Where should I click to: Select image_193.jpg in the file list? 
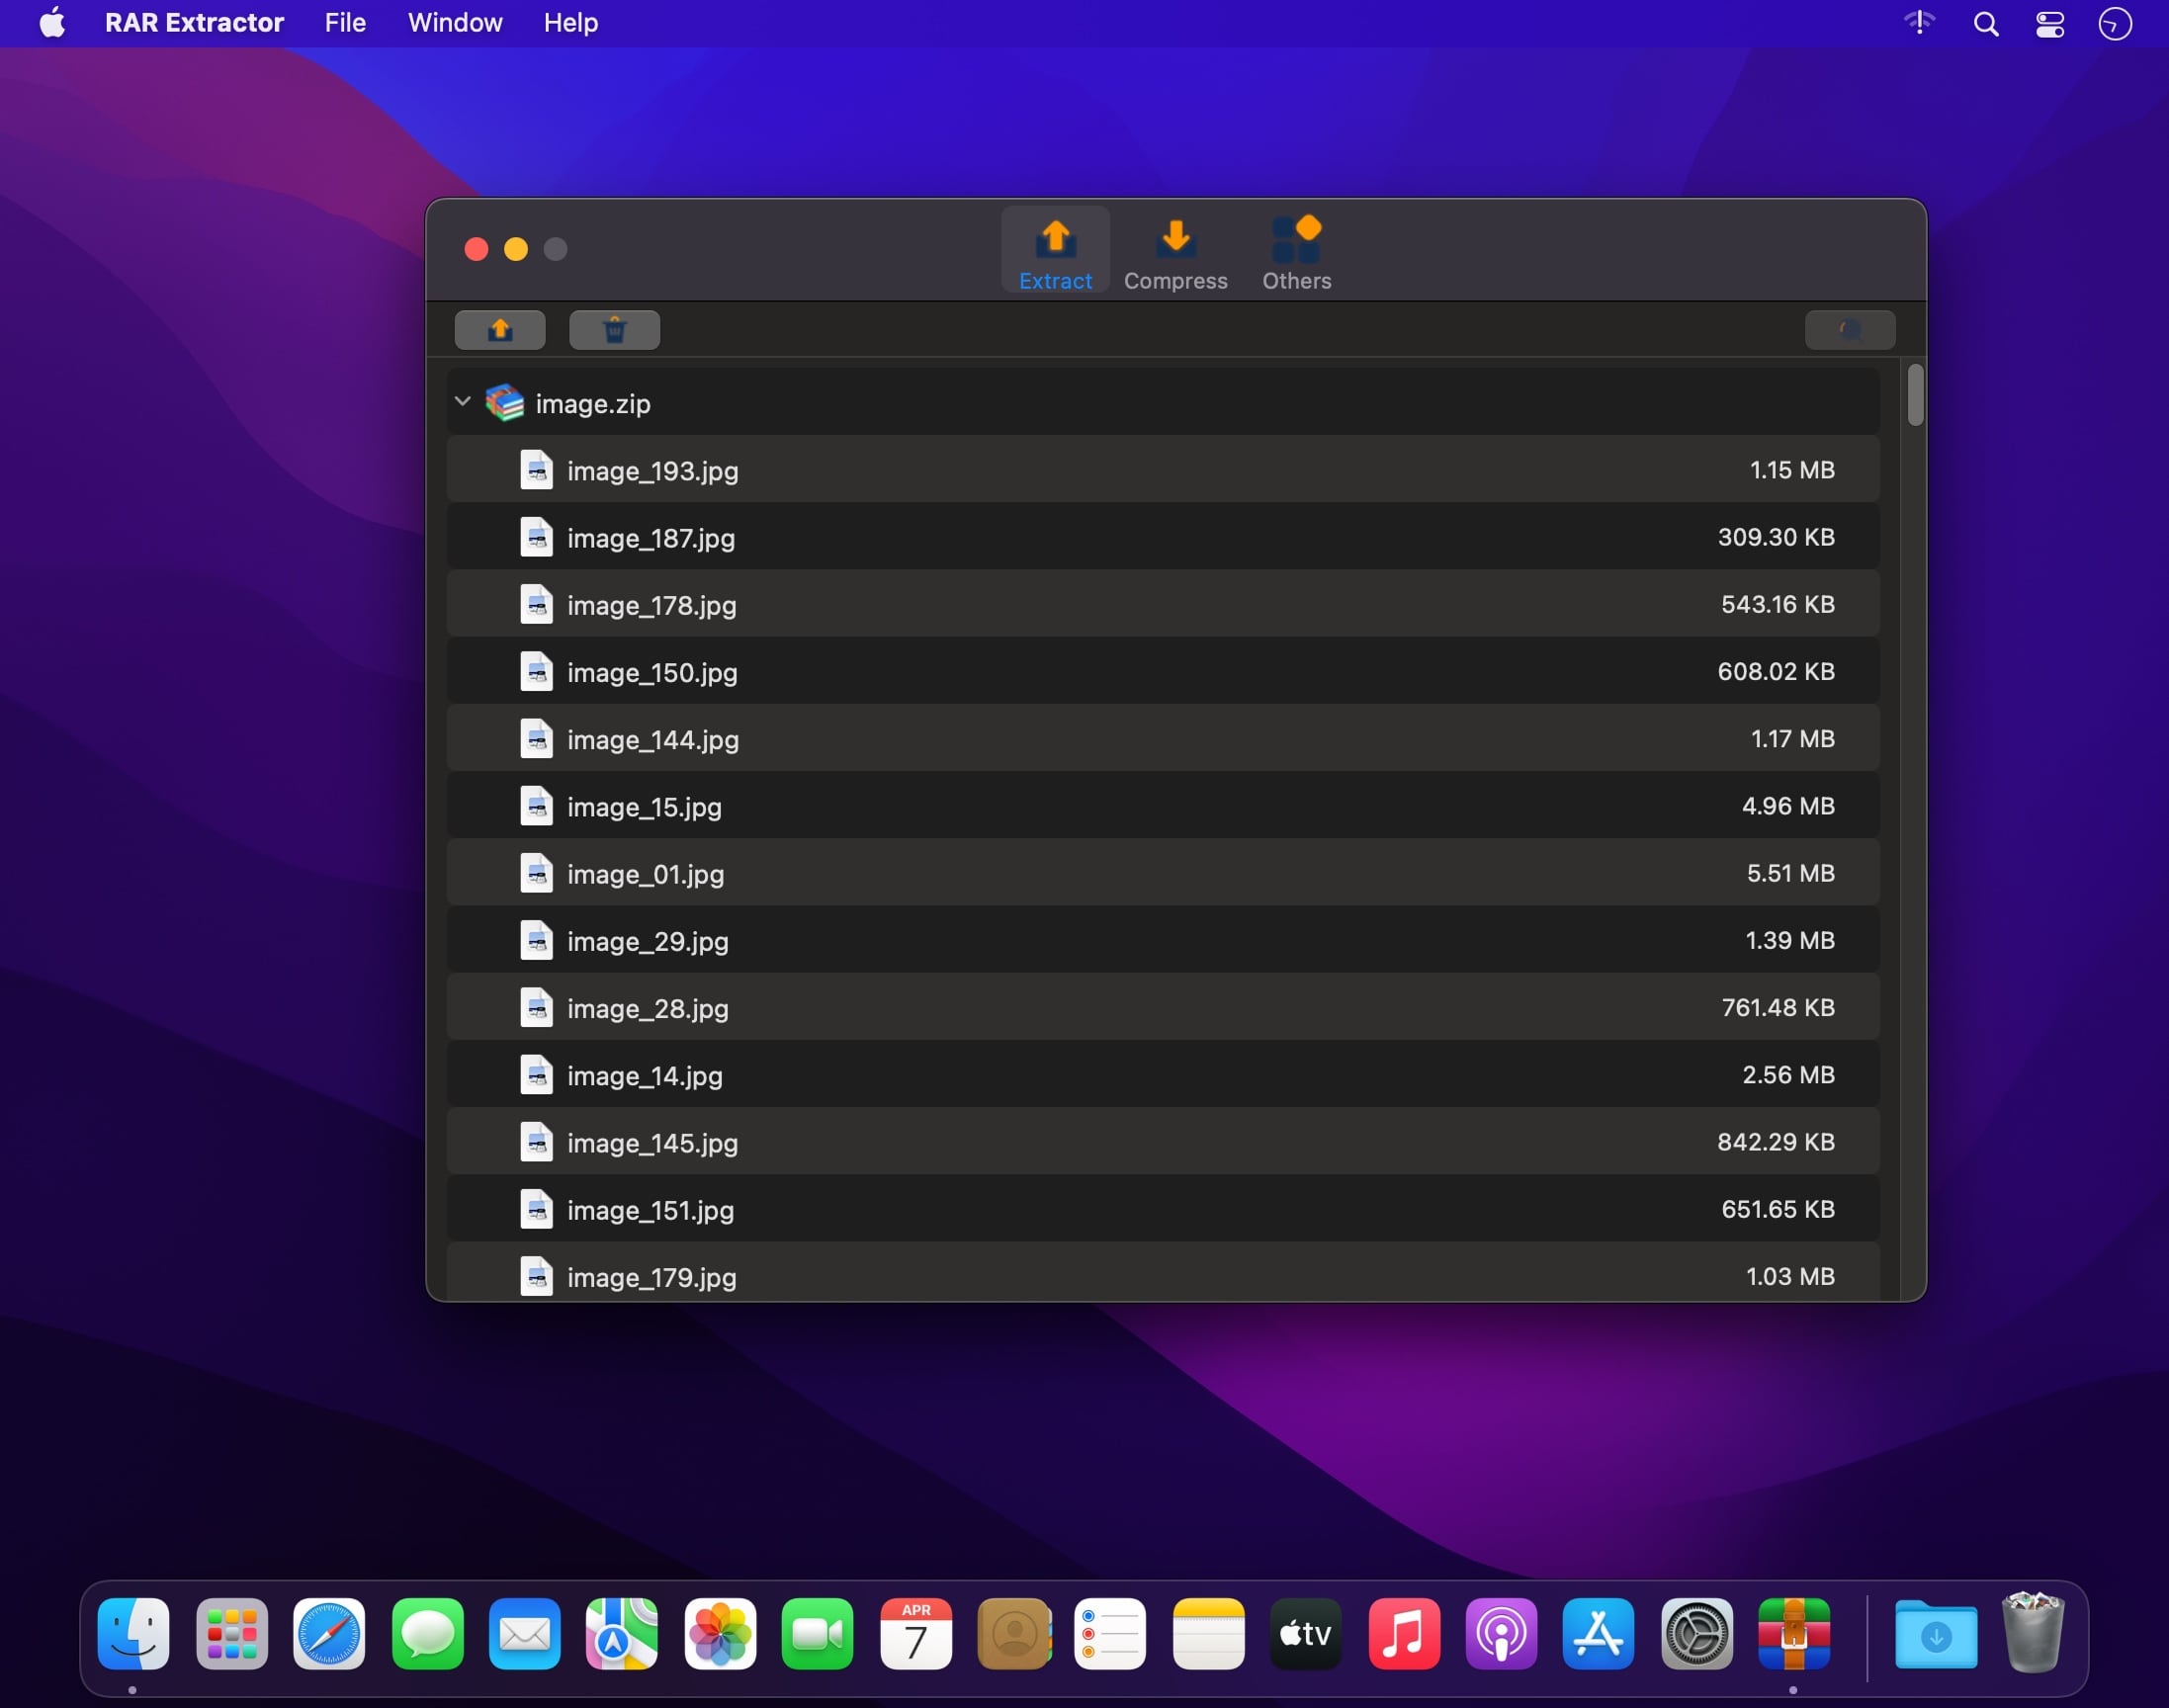(x=652, y=471)
